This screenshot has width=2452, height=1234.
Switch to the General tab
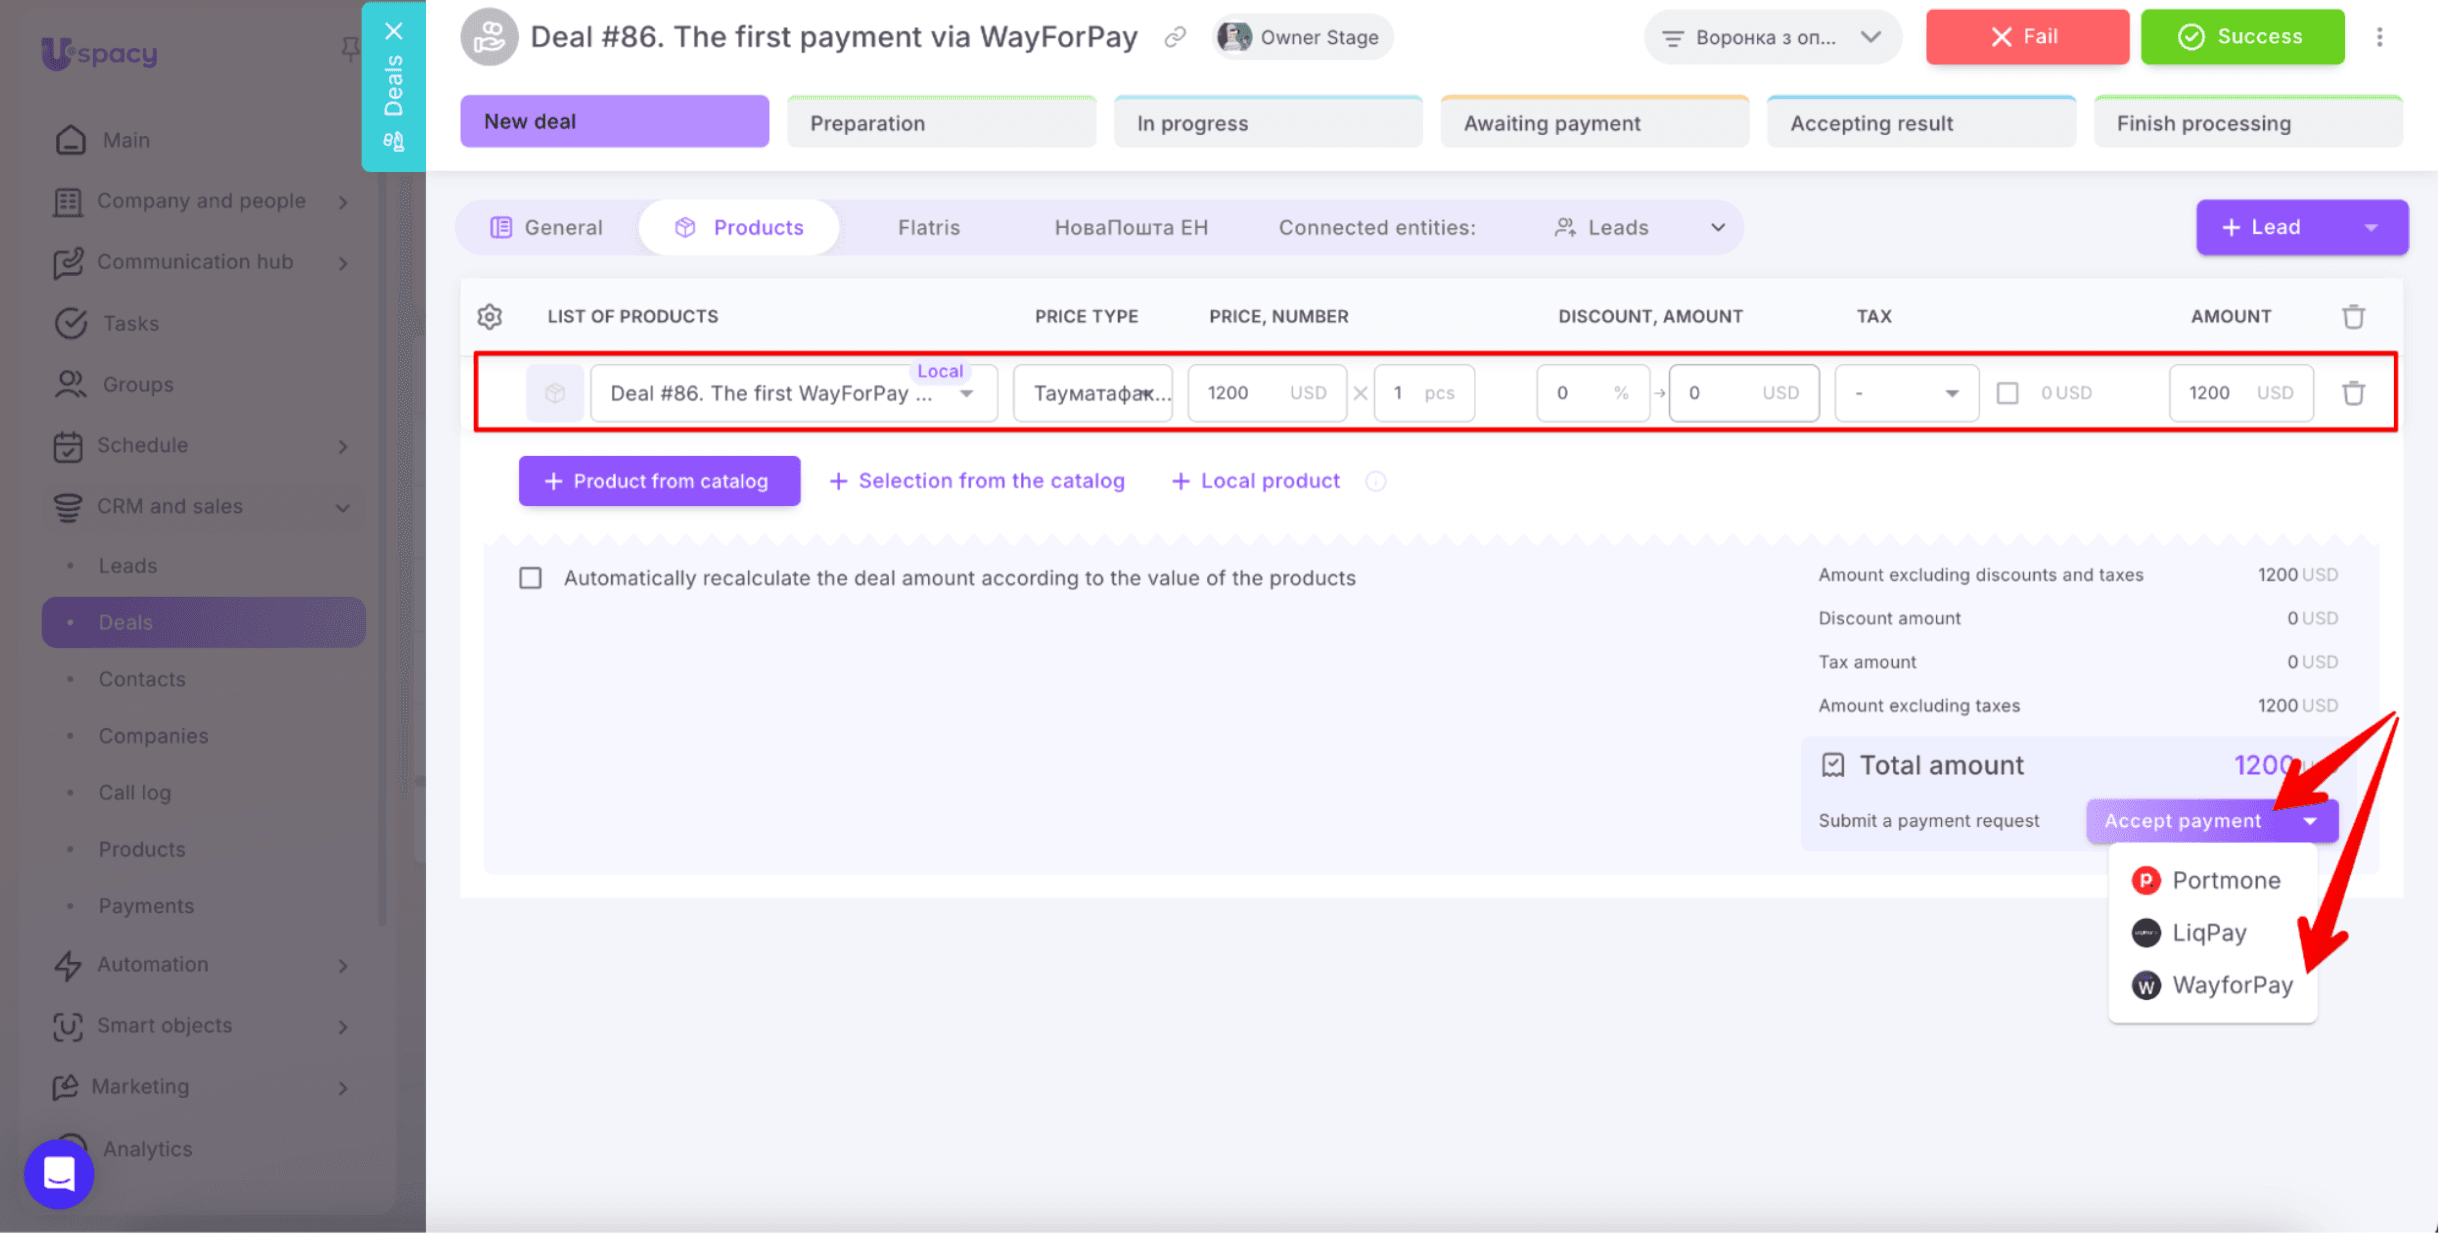548,228
